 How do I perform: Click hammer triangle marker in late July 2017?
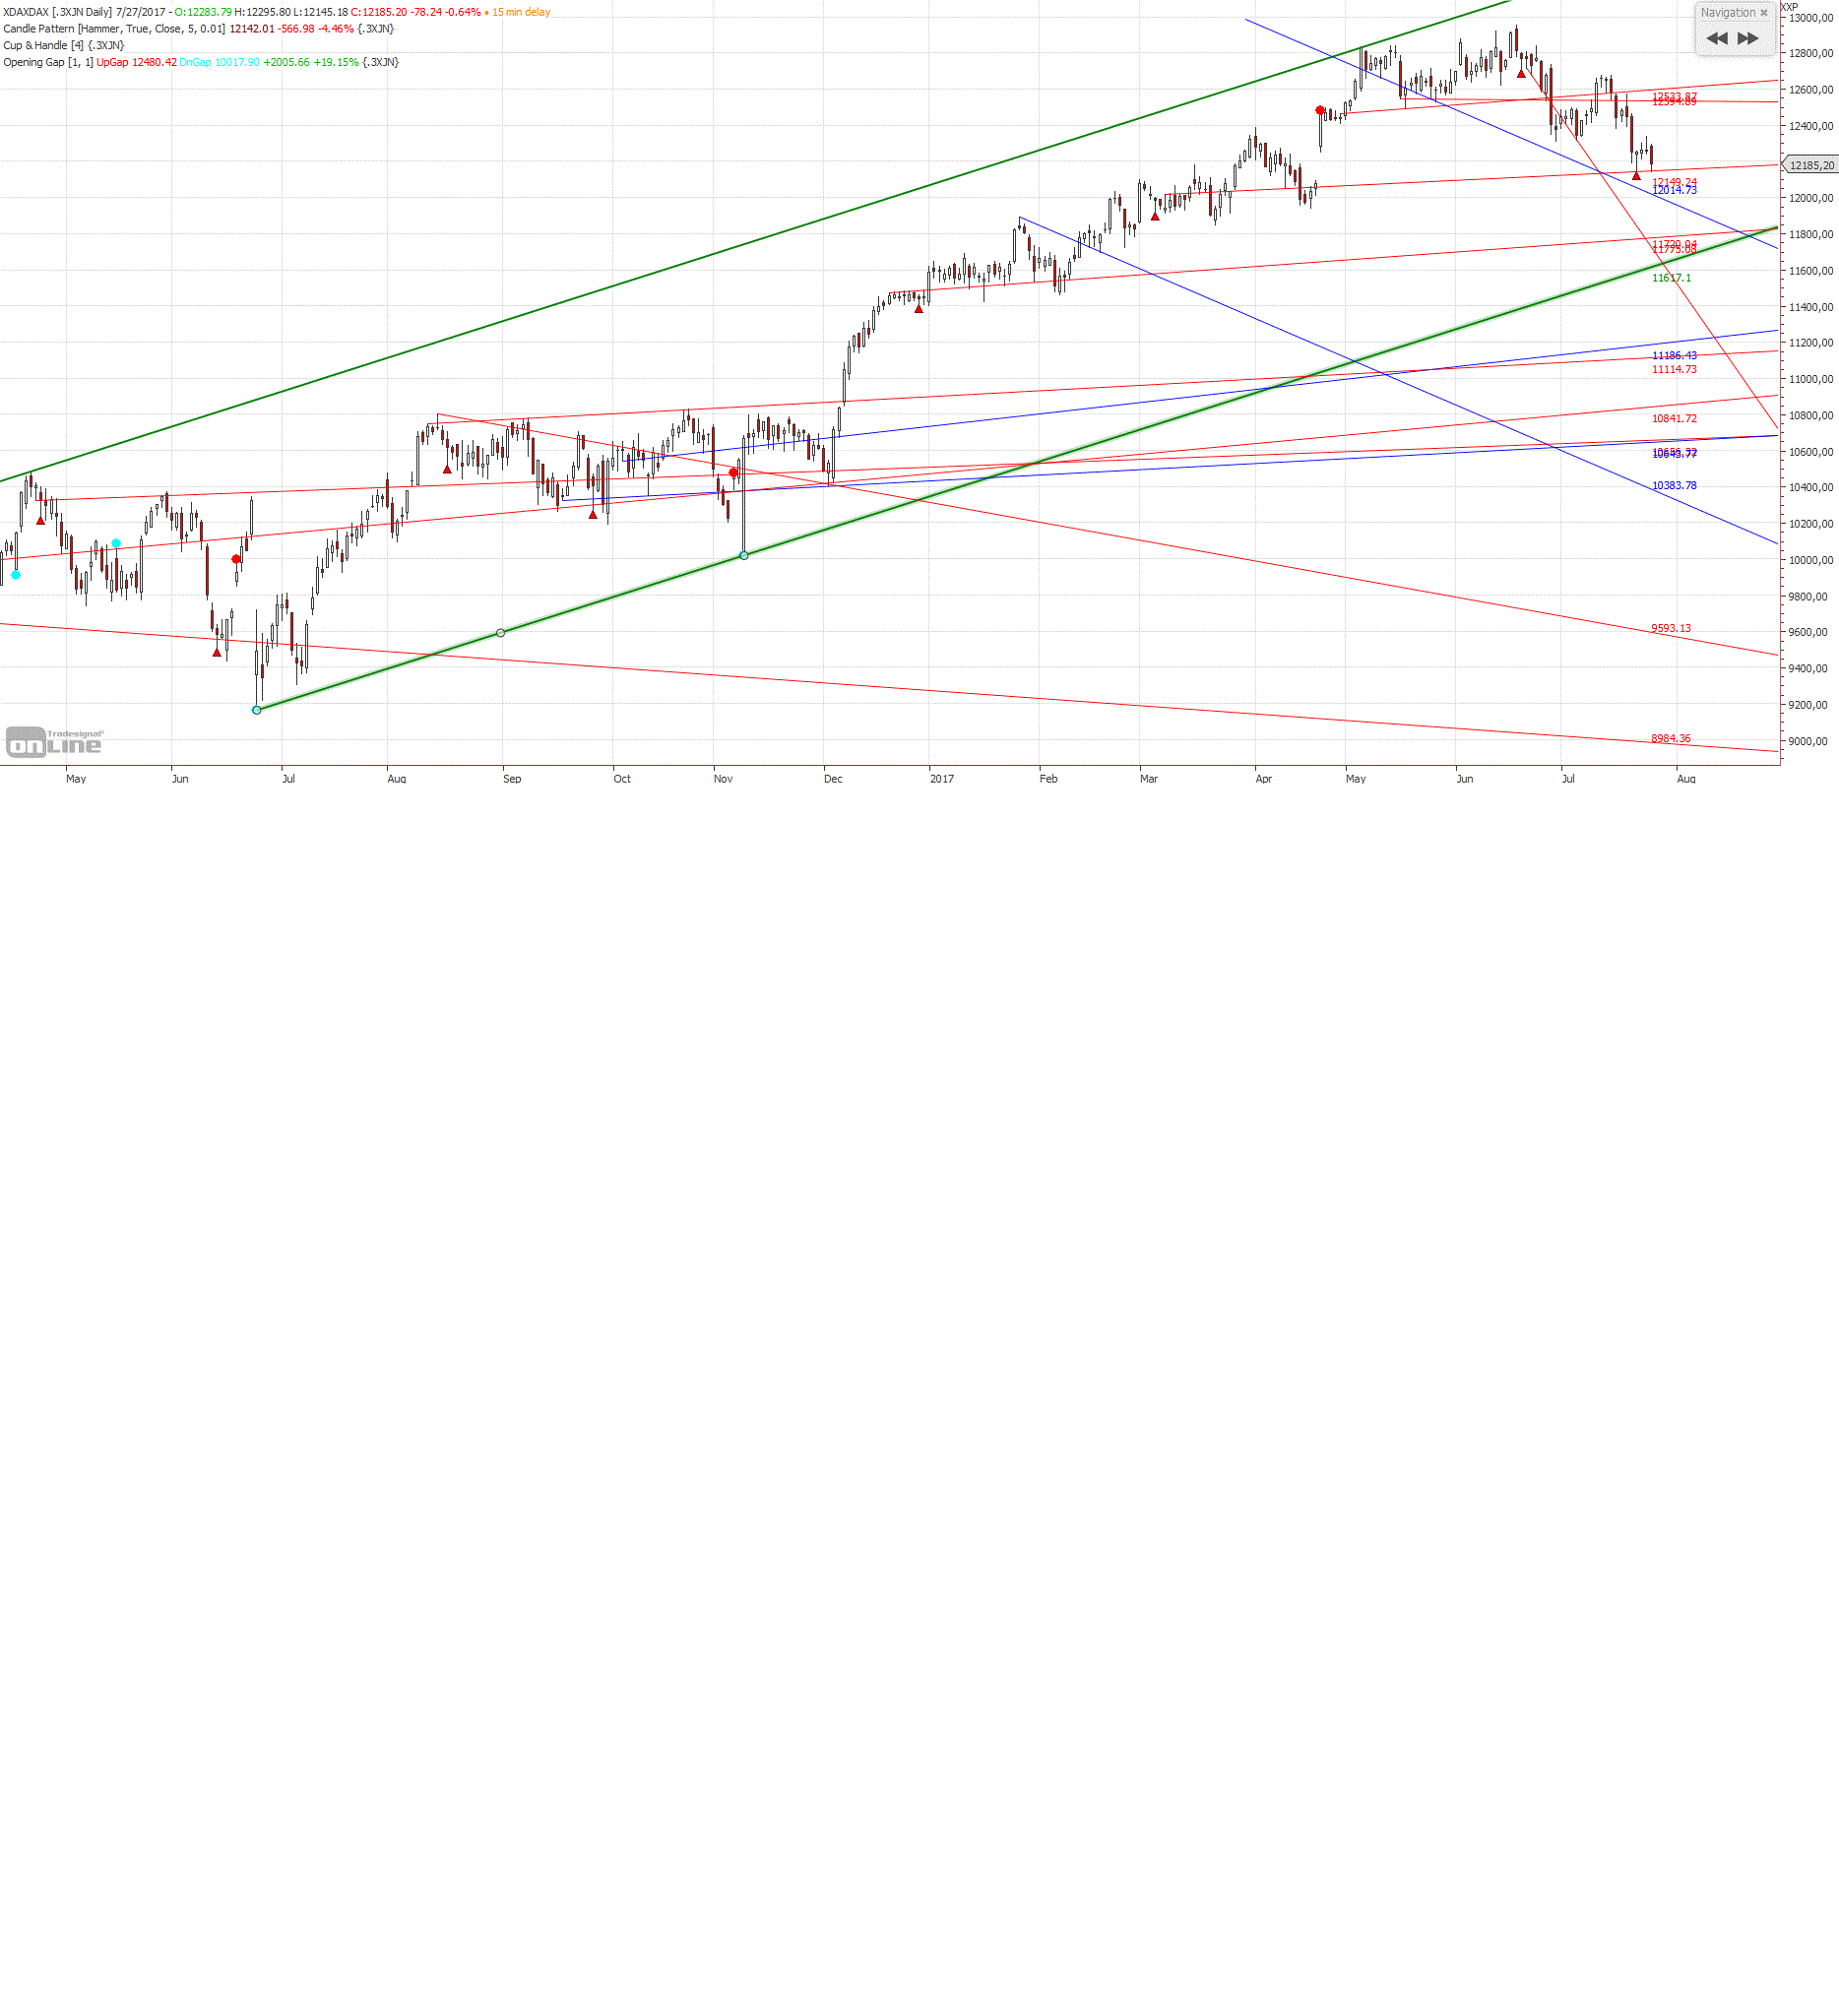click(1637, 176)
